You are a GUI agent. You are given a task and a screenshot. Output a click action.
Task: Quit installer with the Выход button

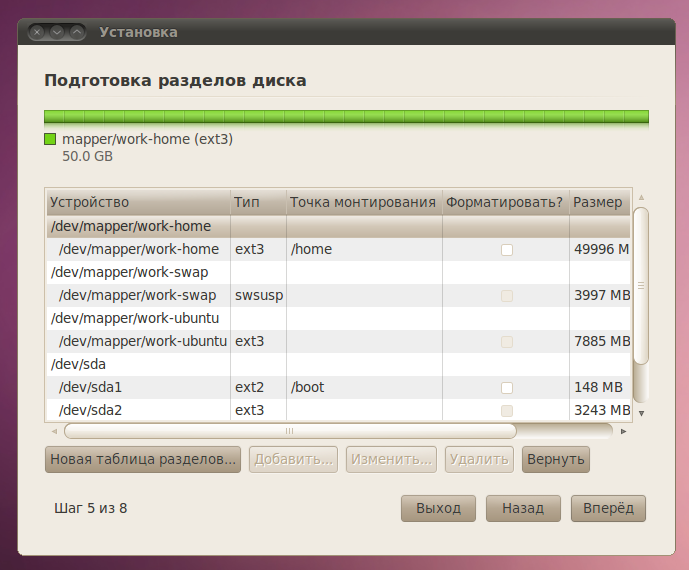(438, 508)
